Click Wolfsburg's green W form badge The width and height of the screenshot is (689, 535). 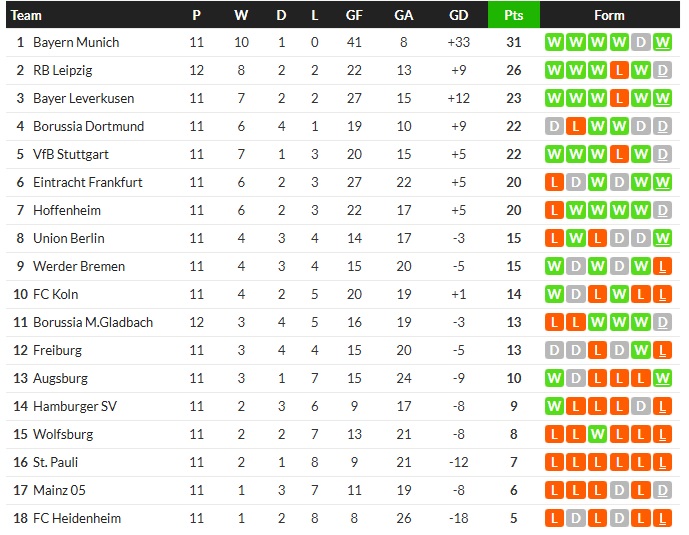[x=597, y=435]
